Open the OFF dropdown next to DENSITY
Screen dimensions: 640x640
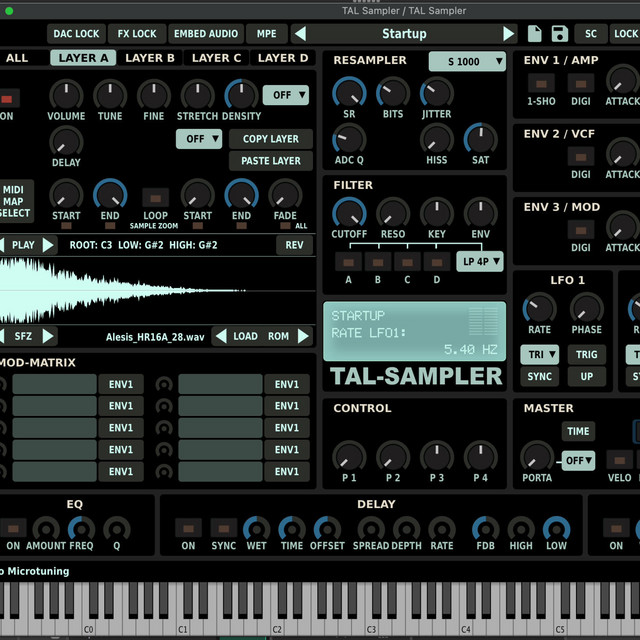286,95
